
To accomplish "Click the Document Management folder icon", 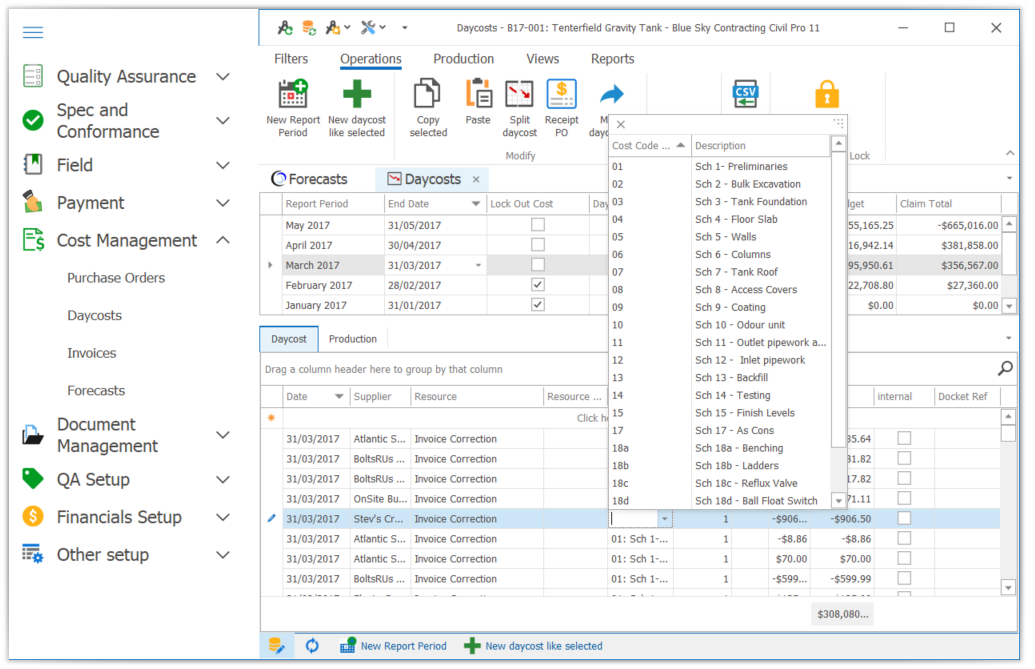I will (x=32, y=435).
